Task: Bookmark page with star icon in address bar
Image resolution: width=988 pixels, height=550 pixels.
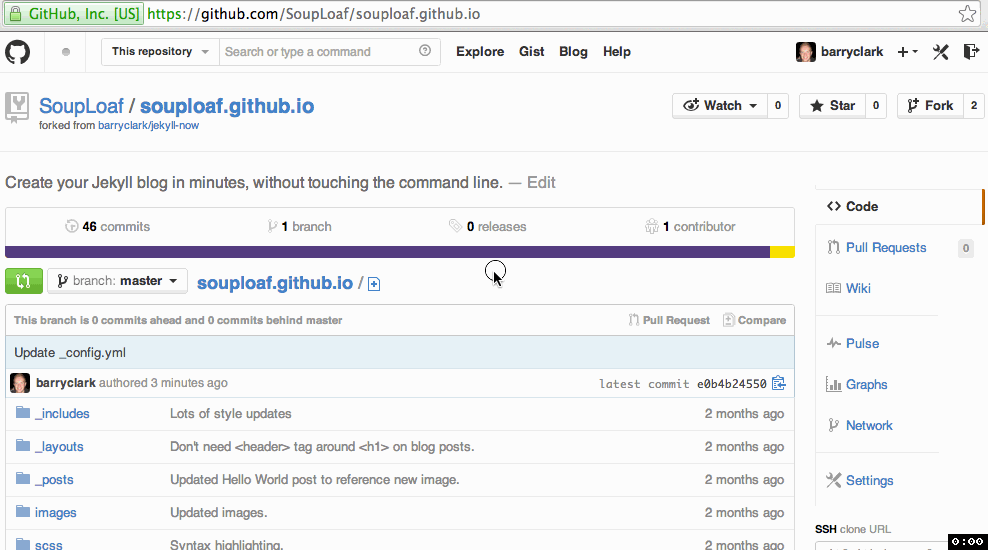Action: [x=967, y=14]
